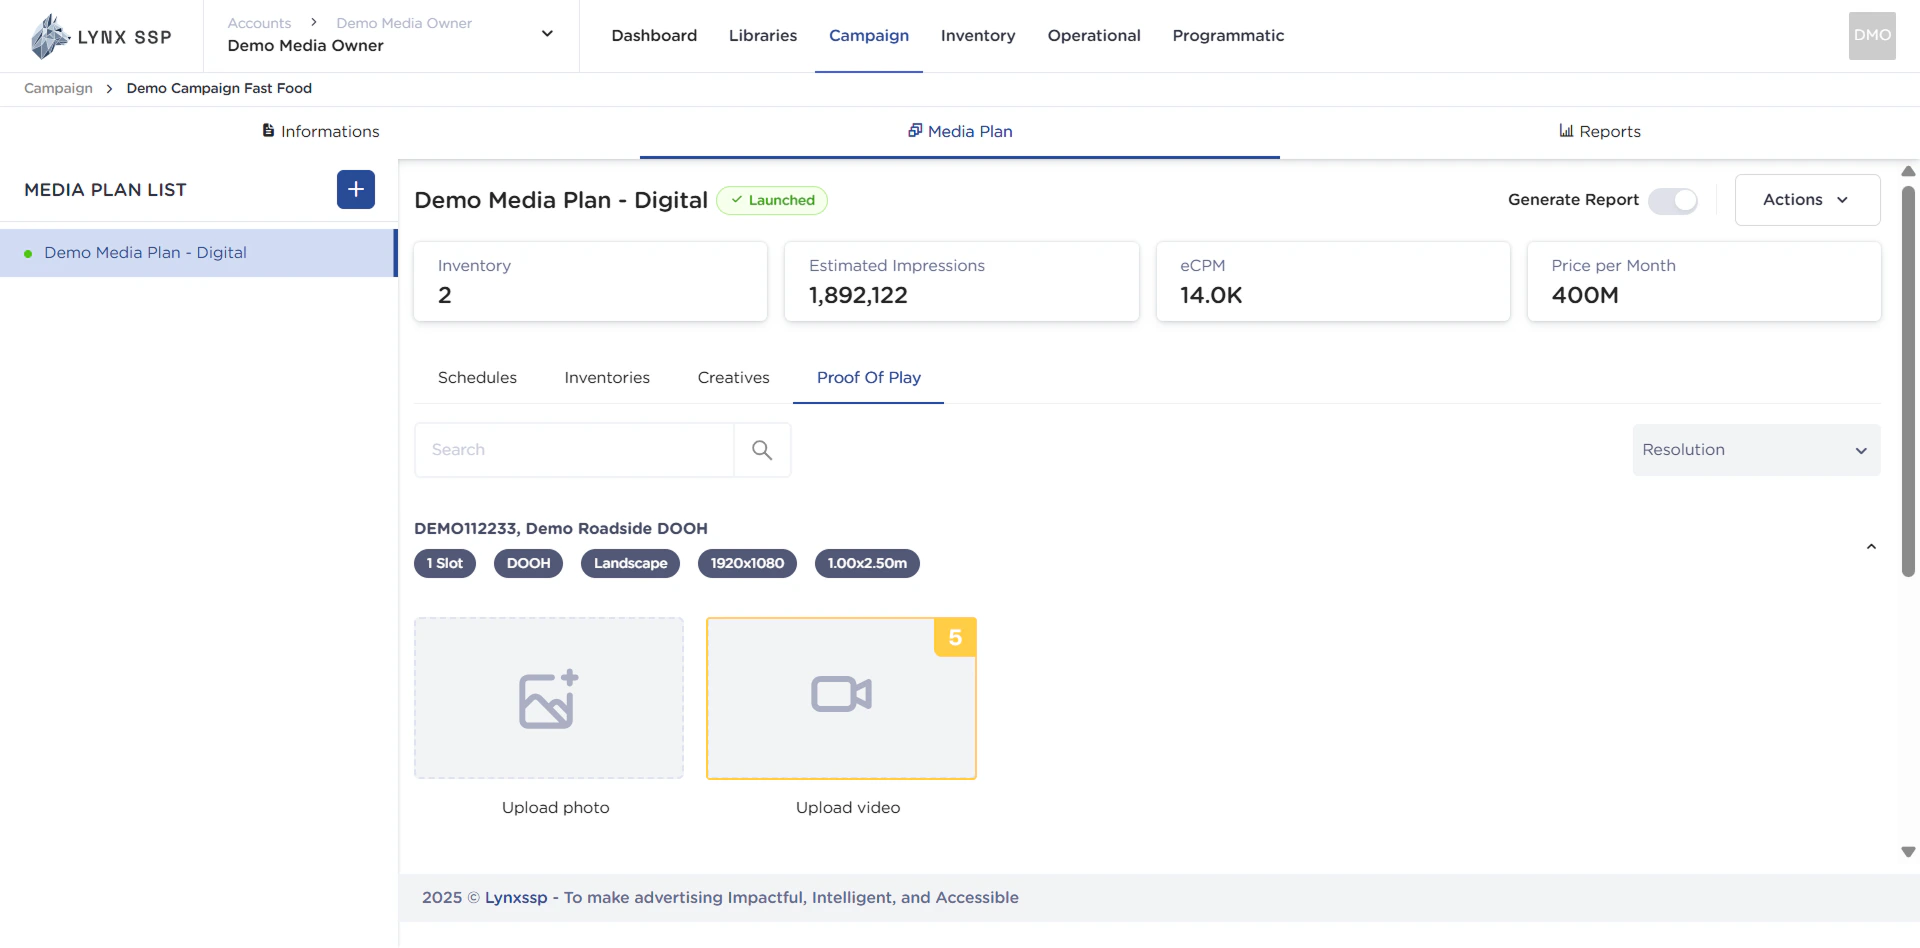Screen dimensions: 1920x948
Task: Toggle the Generate Report switch
Action: (1673, 200)
